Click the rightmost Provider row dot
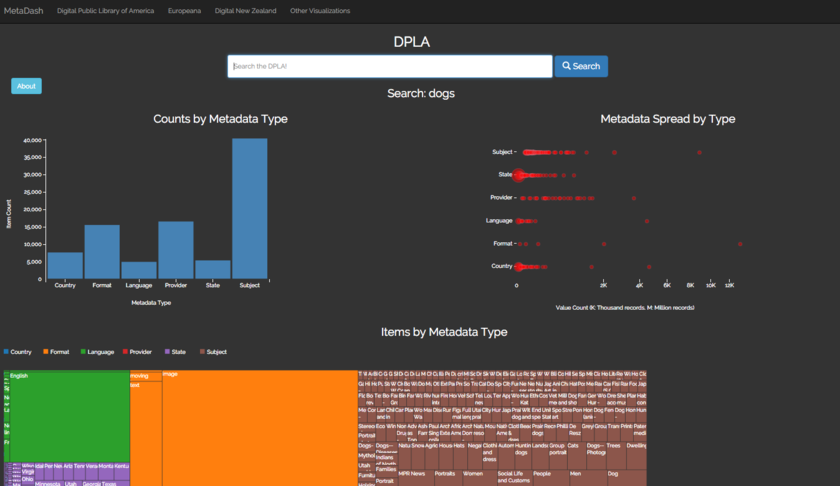This screenshot has height=486, width=840. pyautogui.click(x=634, y=198)
